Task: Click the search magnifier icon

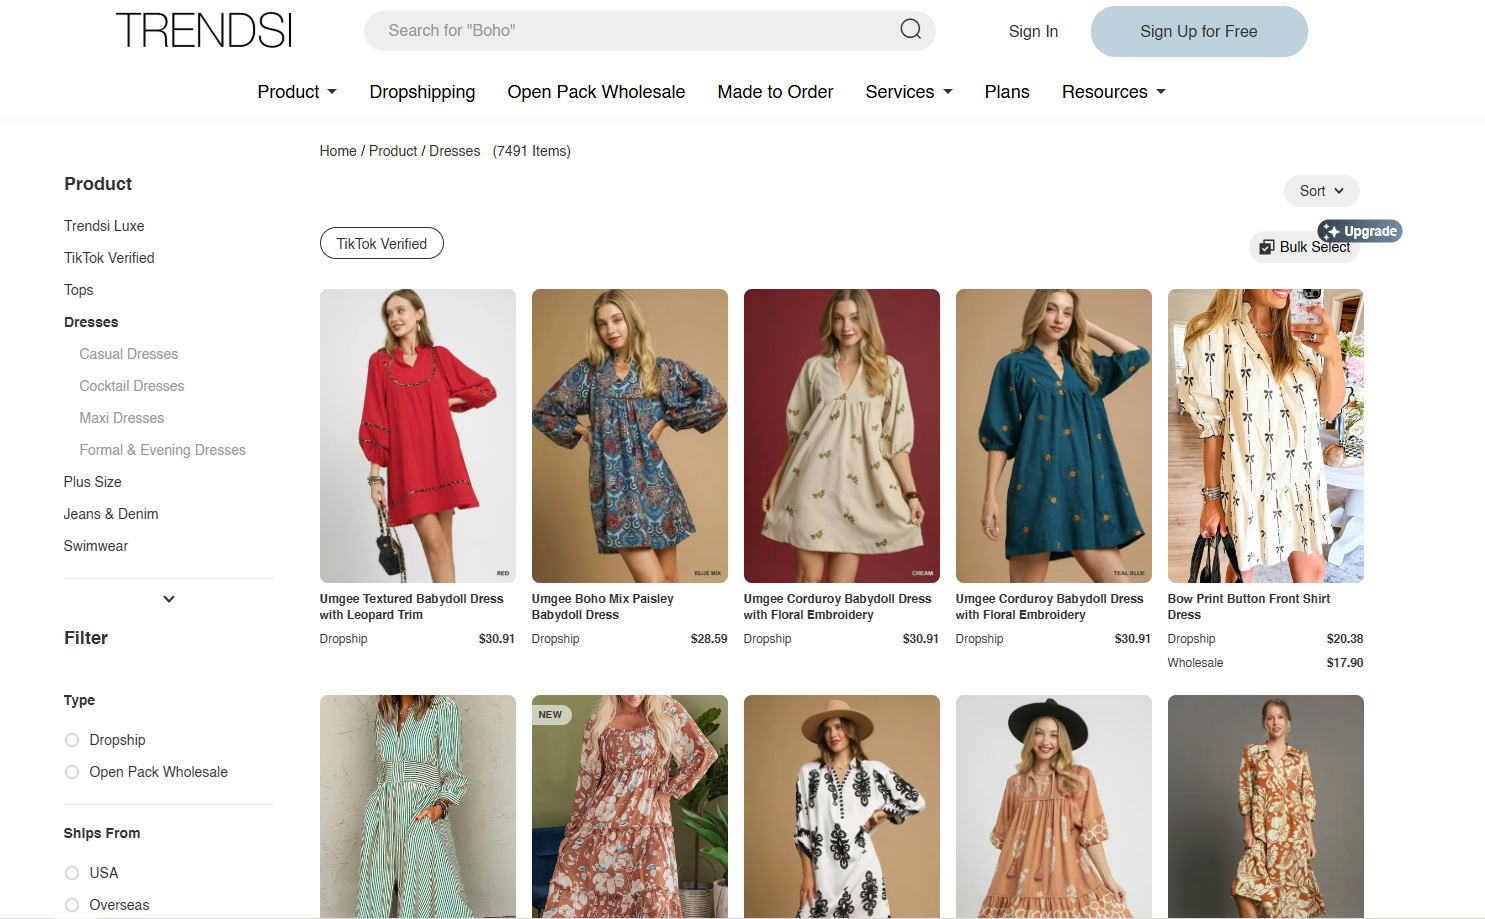Action: (x=910, y=30)
